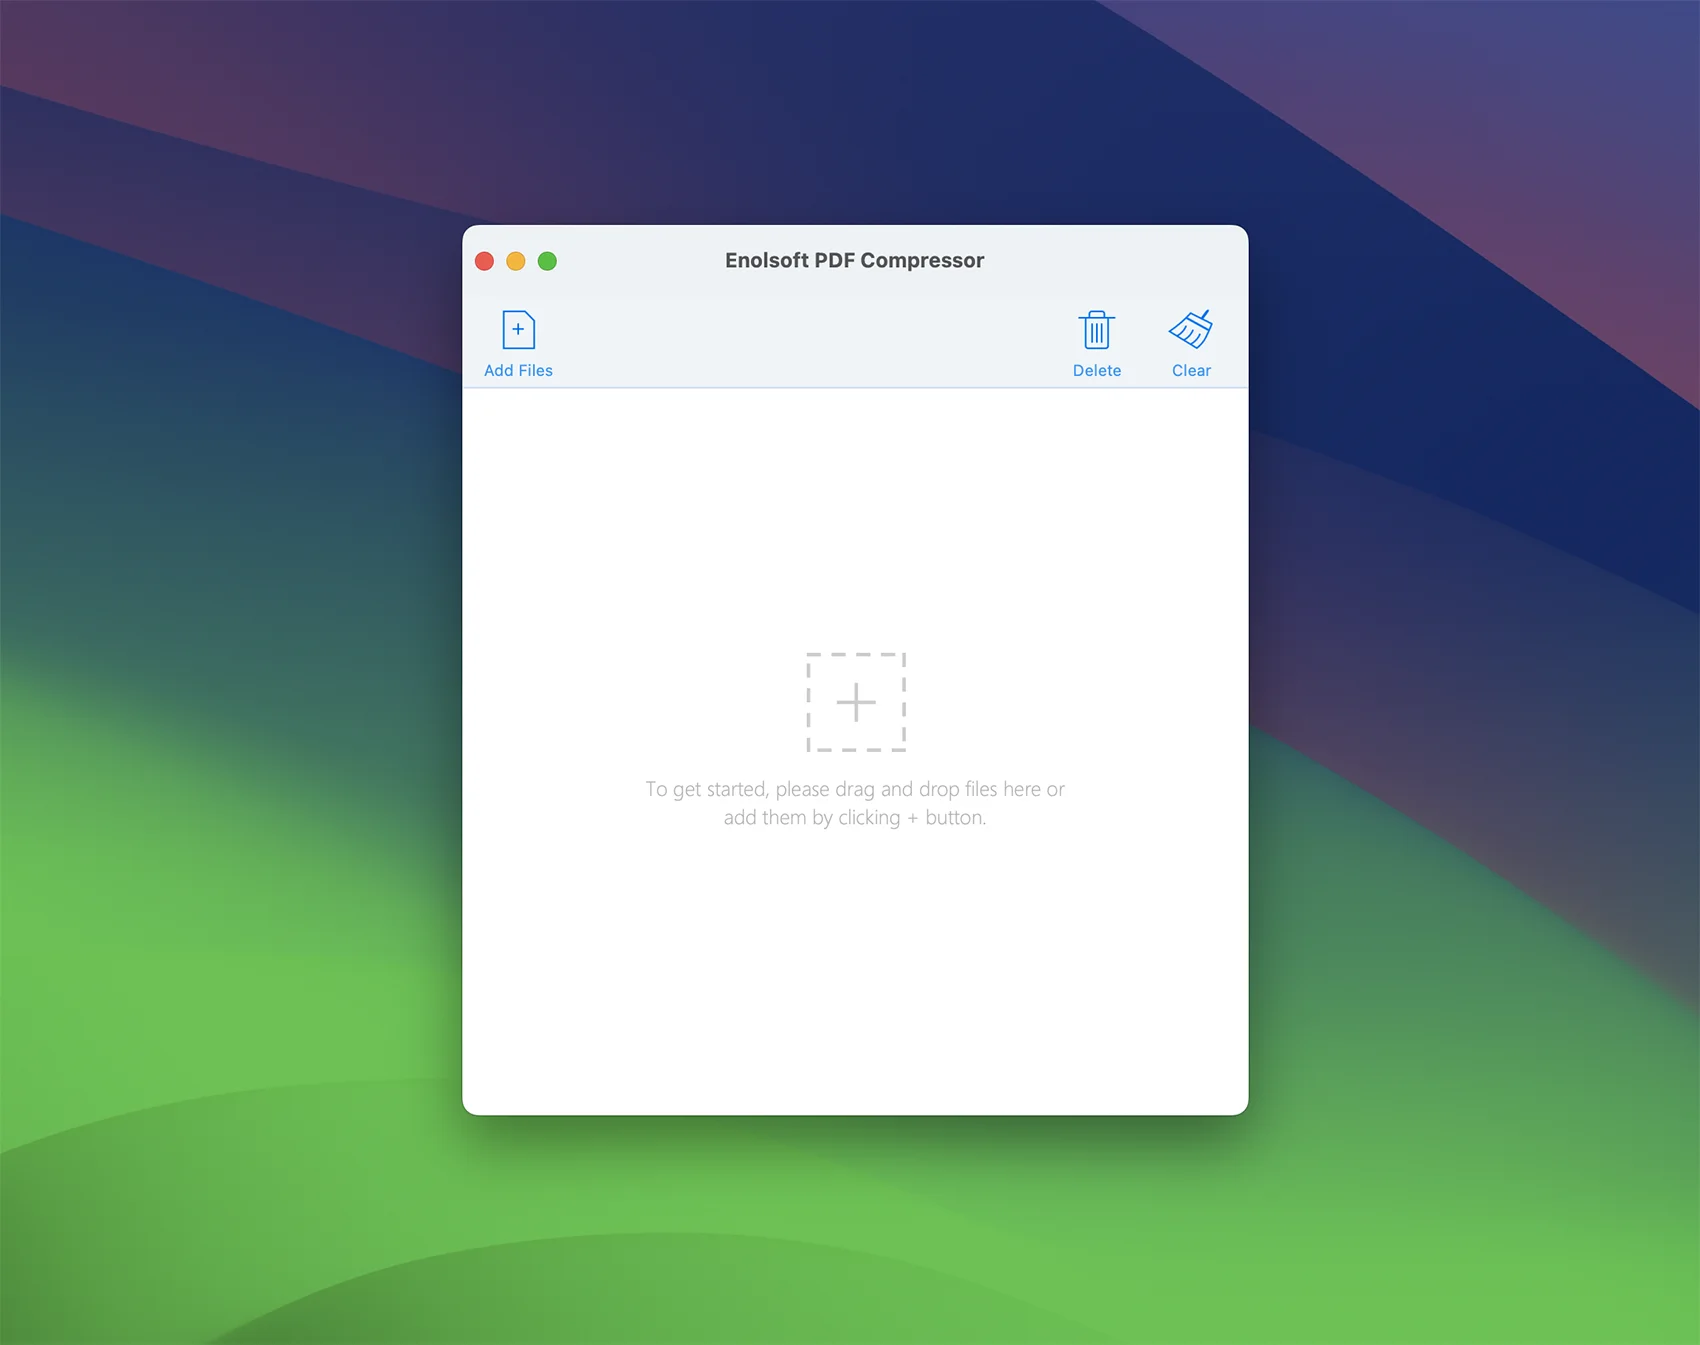Minimize the window with the yellow button

click(516, 261)
